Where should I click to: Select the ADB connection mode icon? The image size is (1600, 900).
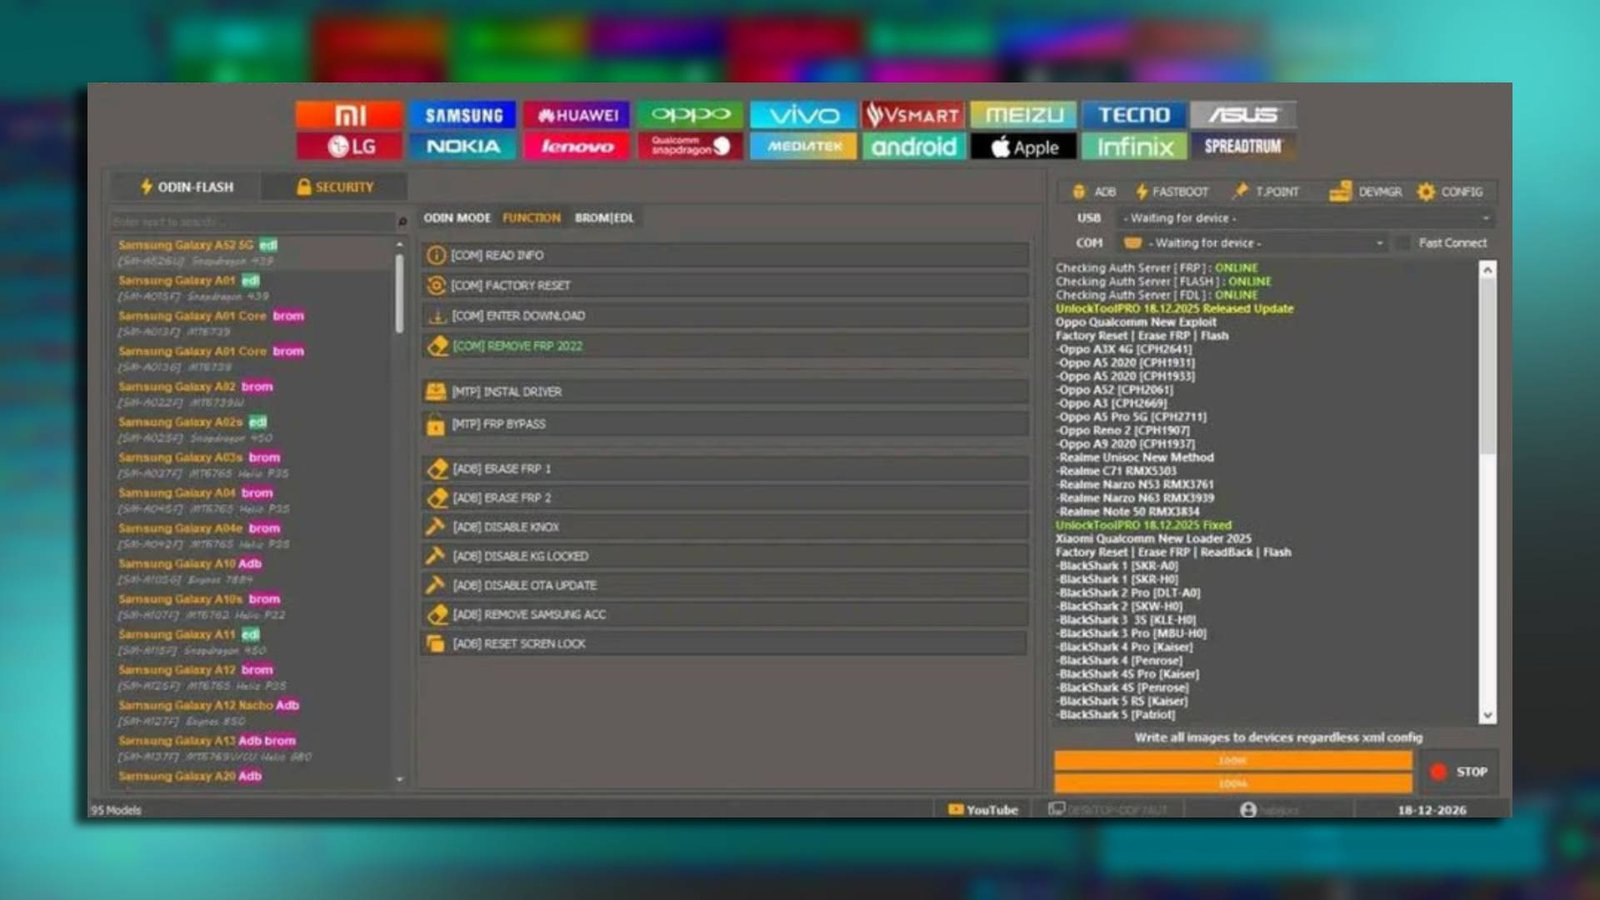(1077, 191)
